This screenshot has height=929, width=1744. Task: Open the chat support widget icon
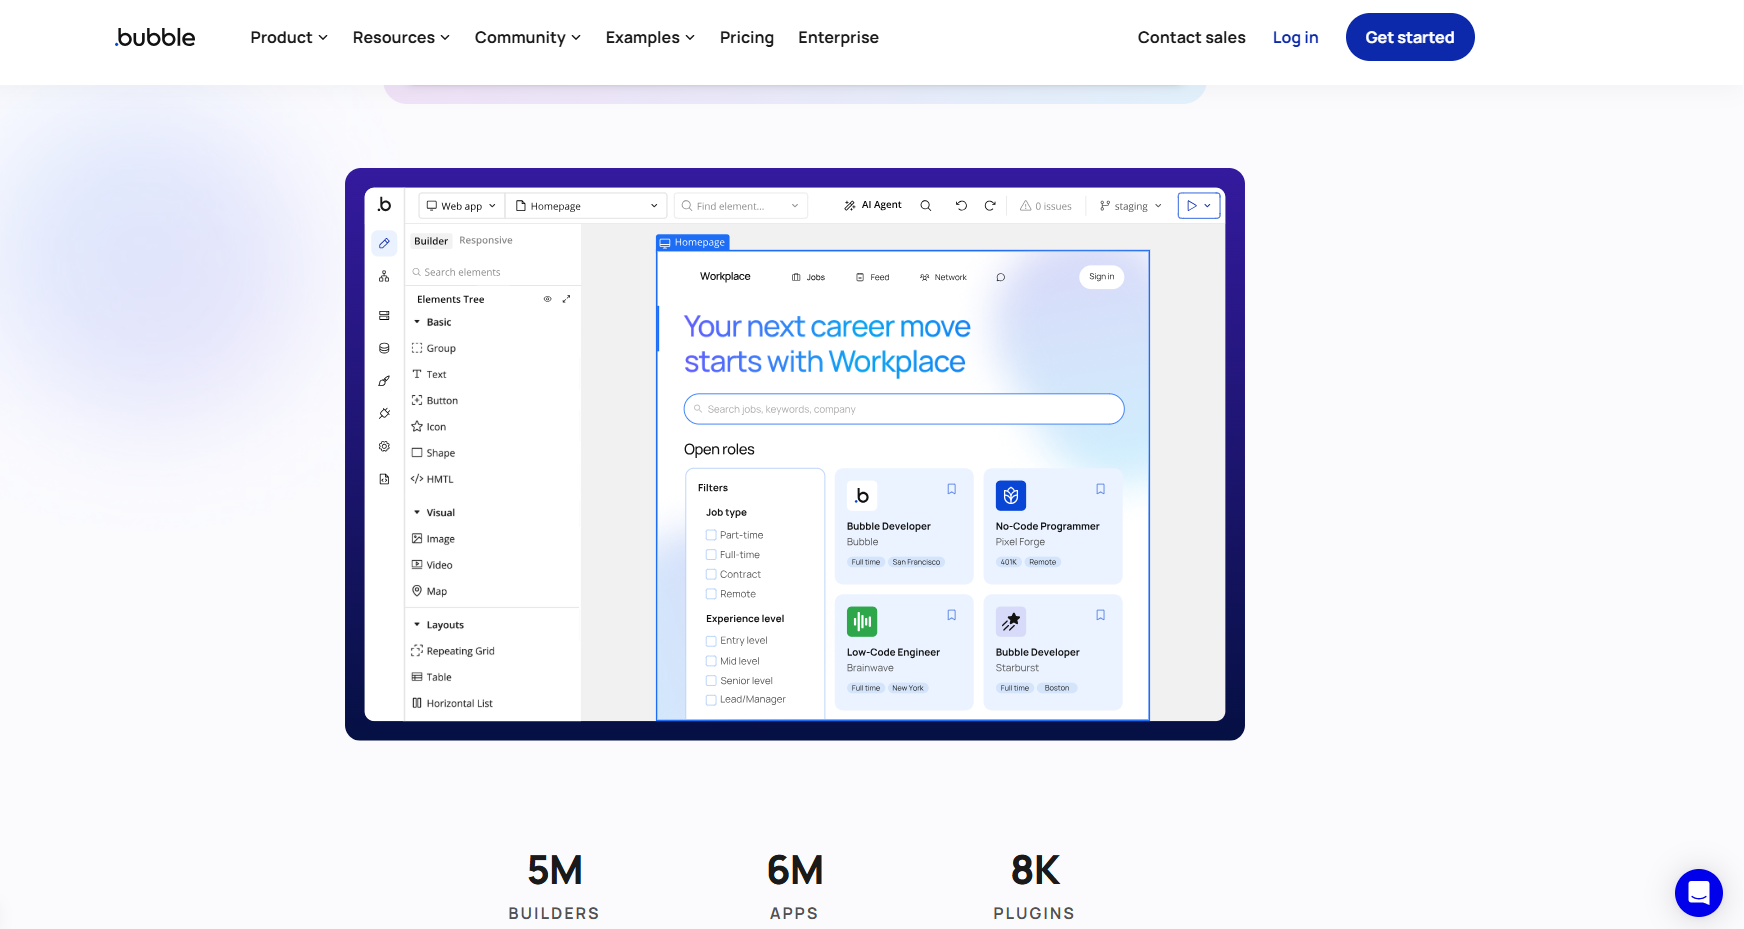[1698, 892]
